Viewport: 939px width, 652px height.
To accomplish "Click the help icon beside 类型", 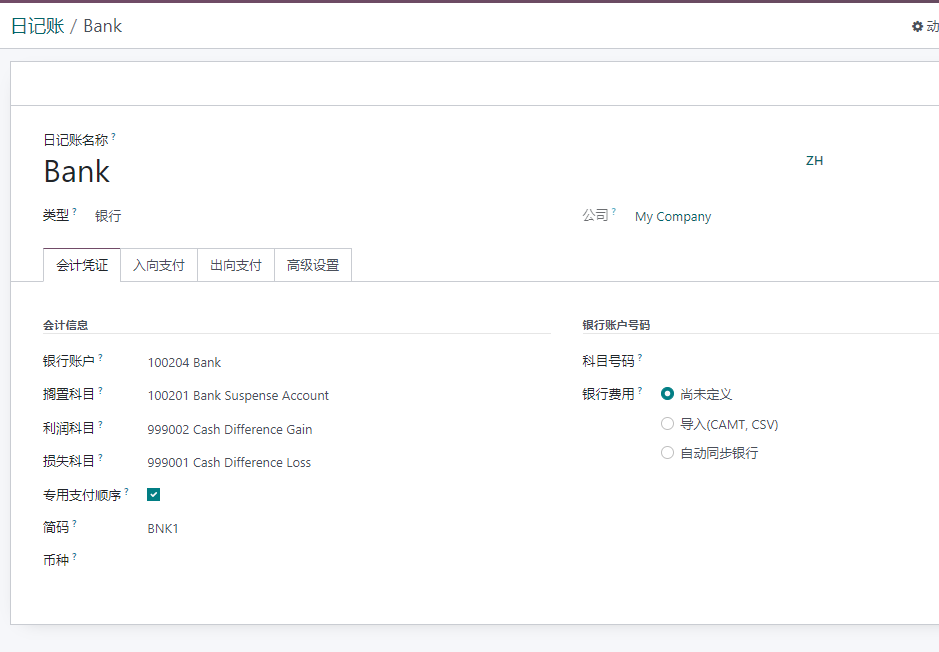I will (x=74, y=211).
